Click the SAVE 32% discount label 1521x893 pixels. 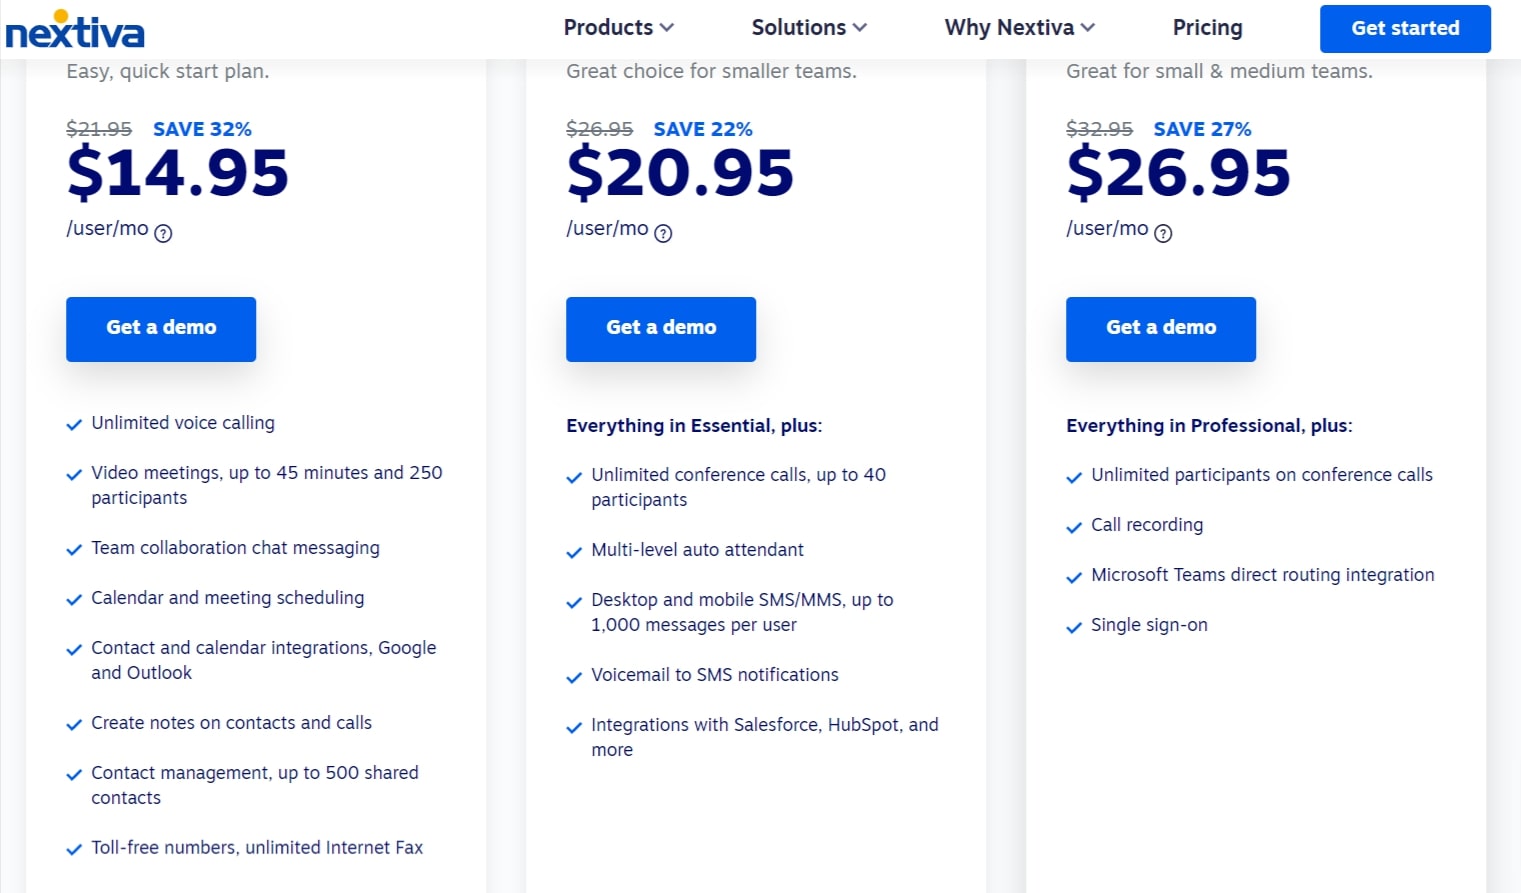[202, 129]
